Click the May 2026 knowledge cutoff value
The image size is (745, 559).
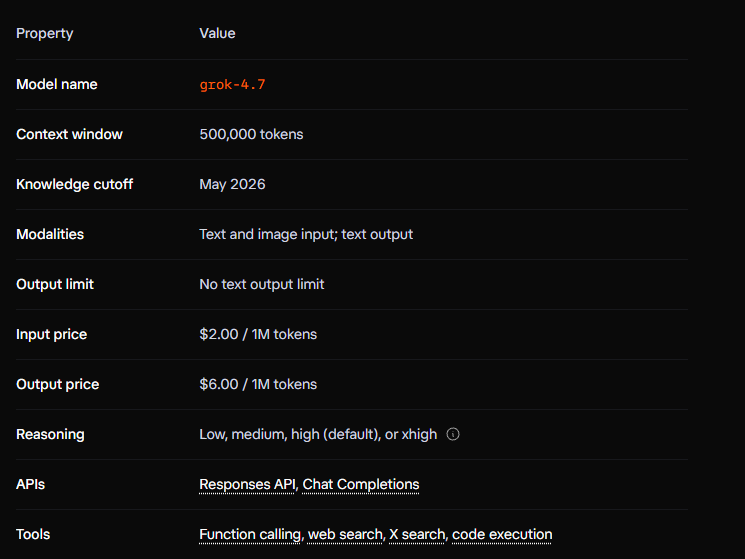(232, 184)
